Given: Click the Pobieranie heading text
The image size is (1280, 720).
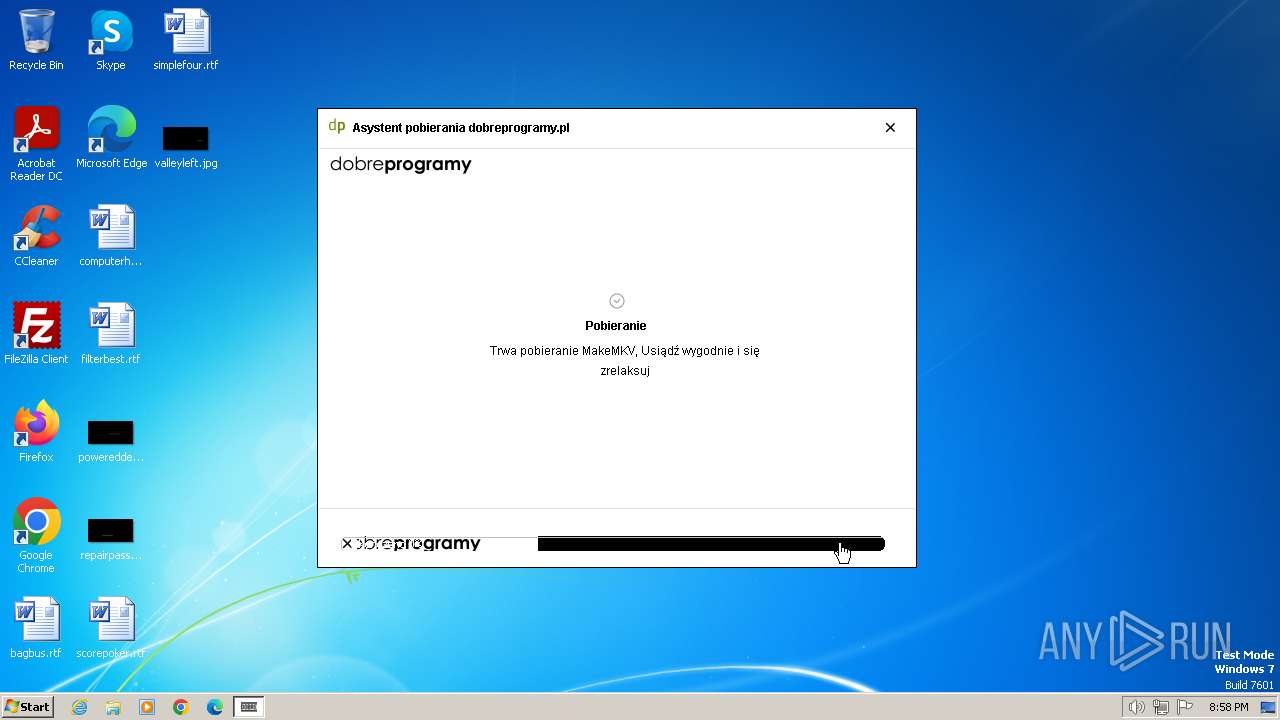Looking at the screenshot, I should (616, 326).
